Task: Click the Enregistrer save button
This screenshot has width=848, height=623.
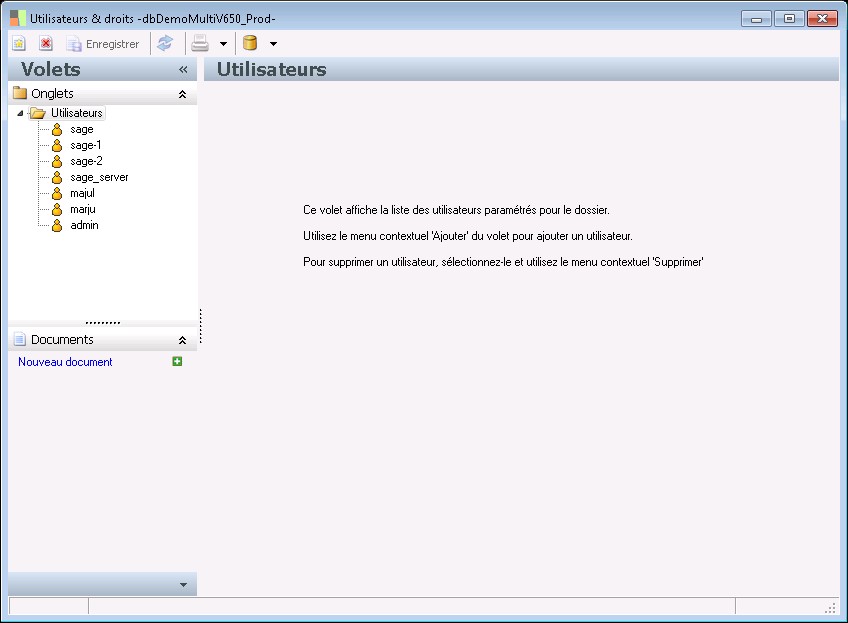Action: tap(102, 44)
